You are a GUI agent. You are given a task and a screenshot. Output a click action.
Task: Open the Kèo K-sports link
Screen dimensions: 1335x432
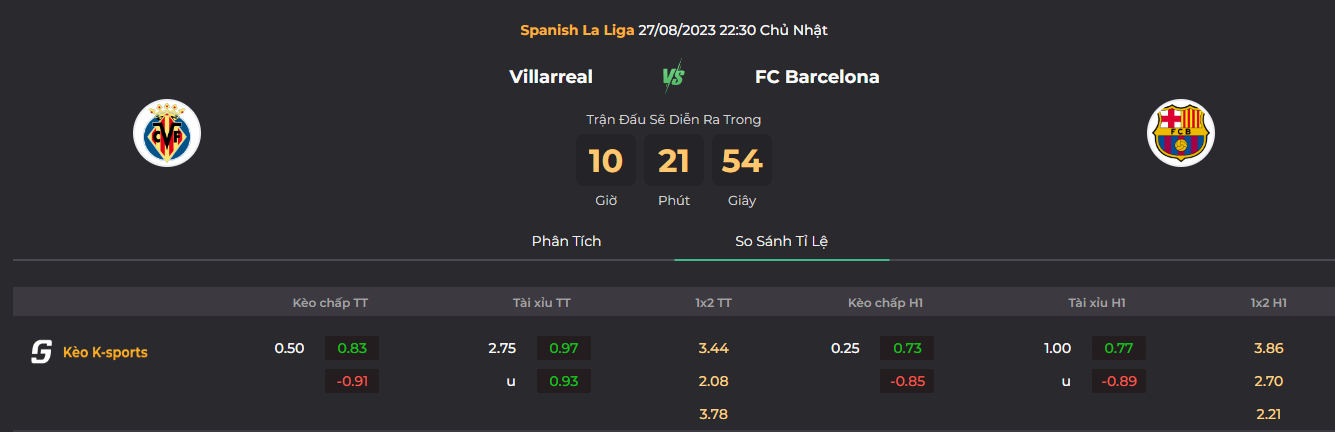click(105, 352)
